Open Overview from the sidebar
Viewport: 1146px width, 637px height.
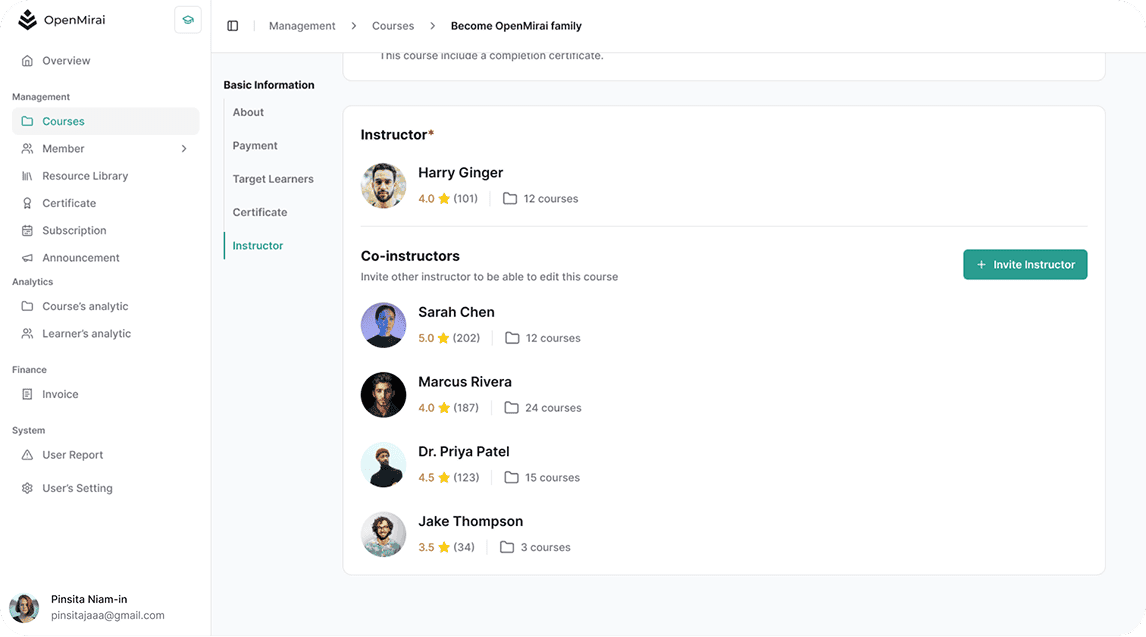click(66, 61)
